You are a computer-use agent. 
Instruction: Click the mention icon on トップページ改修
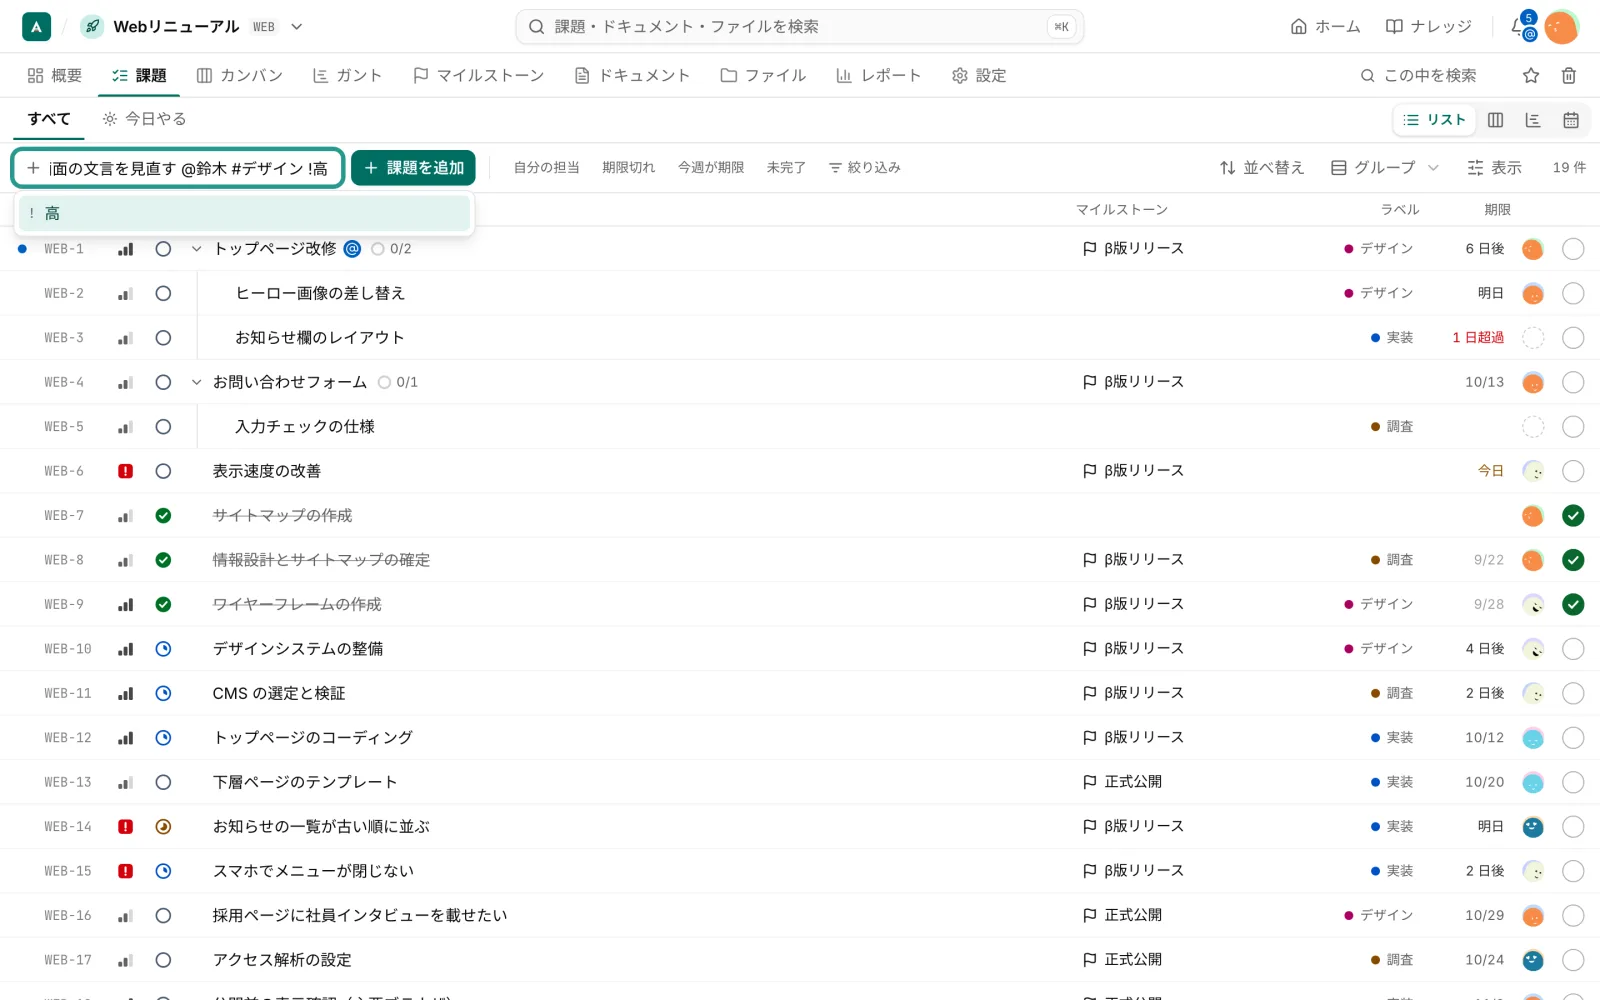pos(352,249)
